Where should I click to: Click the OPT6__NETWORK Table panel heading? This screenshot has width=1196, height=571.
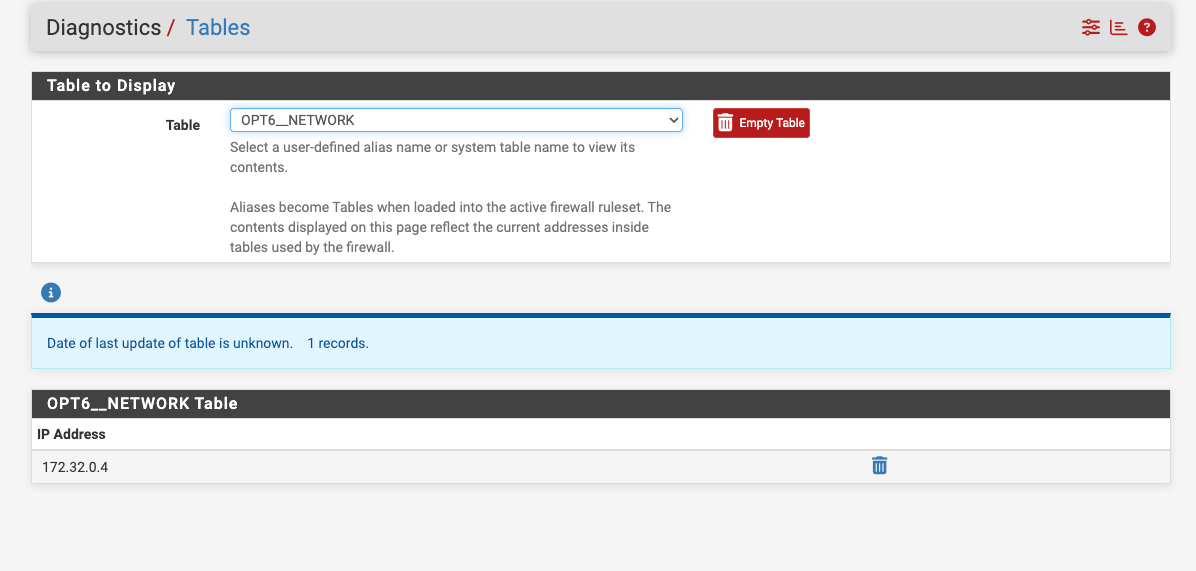point(142,404)
